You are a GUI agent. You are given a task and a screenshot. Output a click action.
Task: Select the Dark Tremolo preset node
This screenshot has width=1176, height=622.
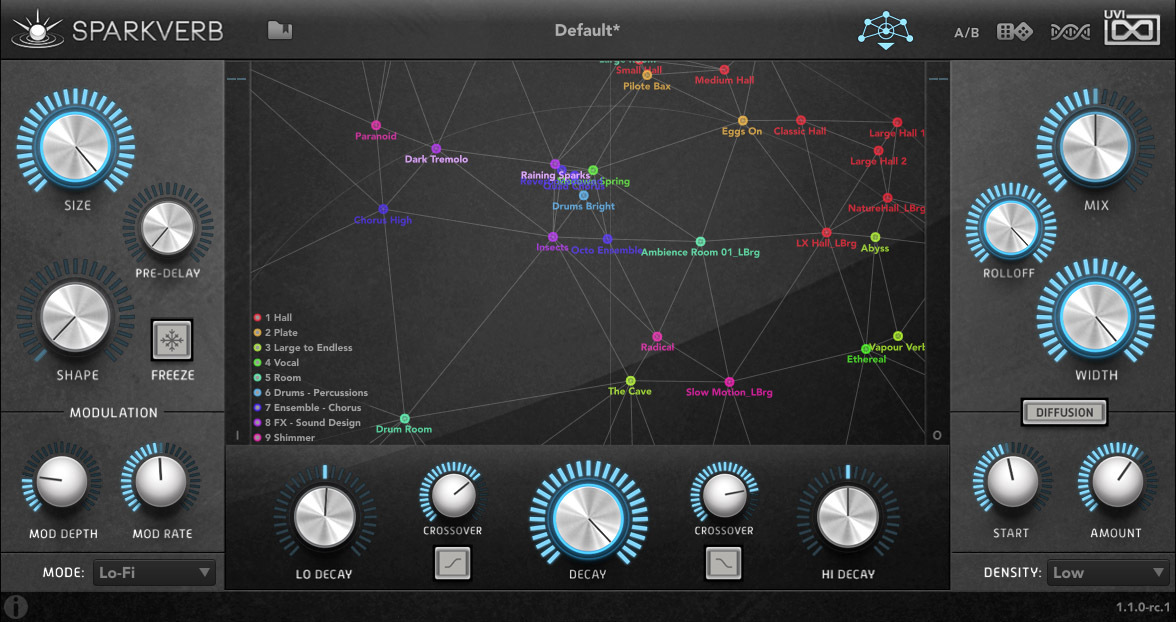point(436,149)
